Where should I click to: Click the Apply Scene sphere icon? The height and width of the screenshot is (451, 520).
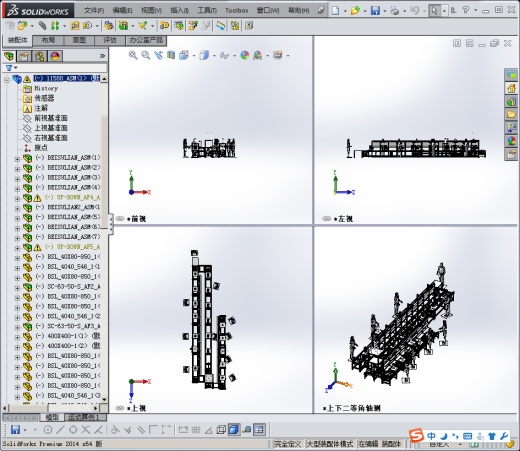[x=257, y=55]
